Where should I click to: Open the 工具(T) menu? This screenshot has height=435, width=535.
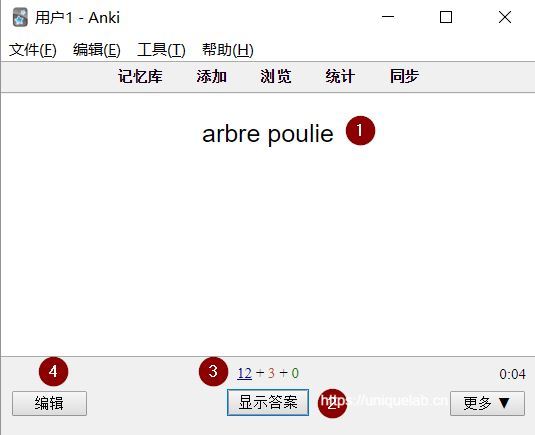tap(161, 50)
